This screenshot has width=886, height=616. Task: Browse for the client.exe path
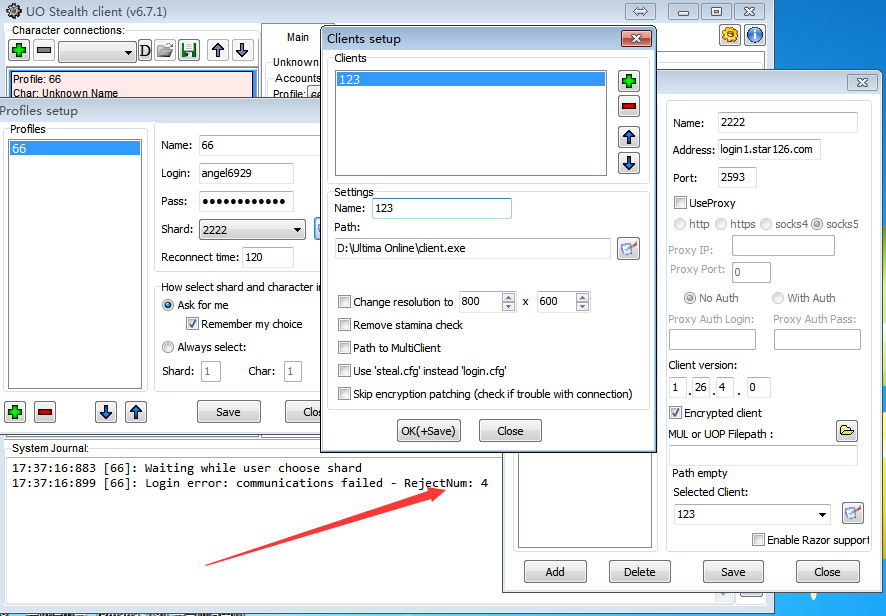coord(628,249)
